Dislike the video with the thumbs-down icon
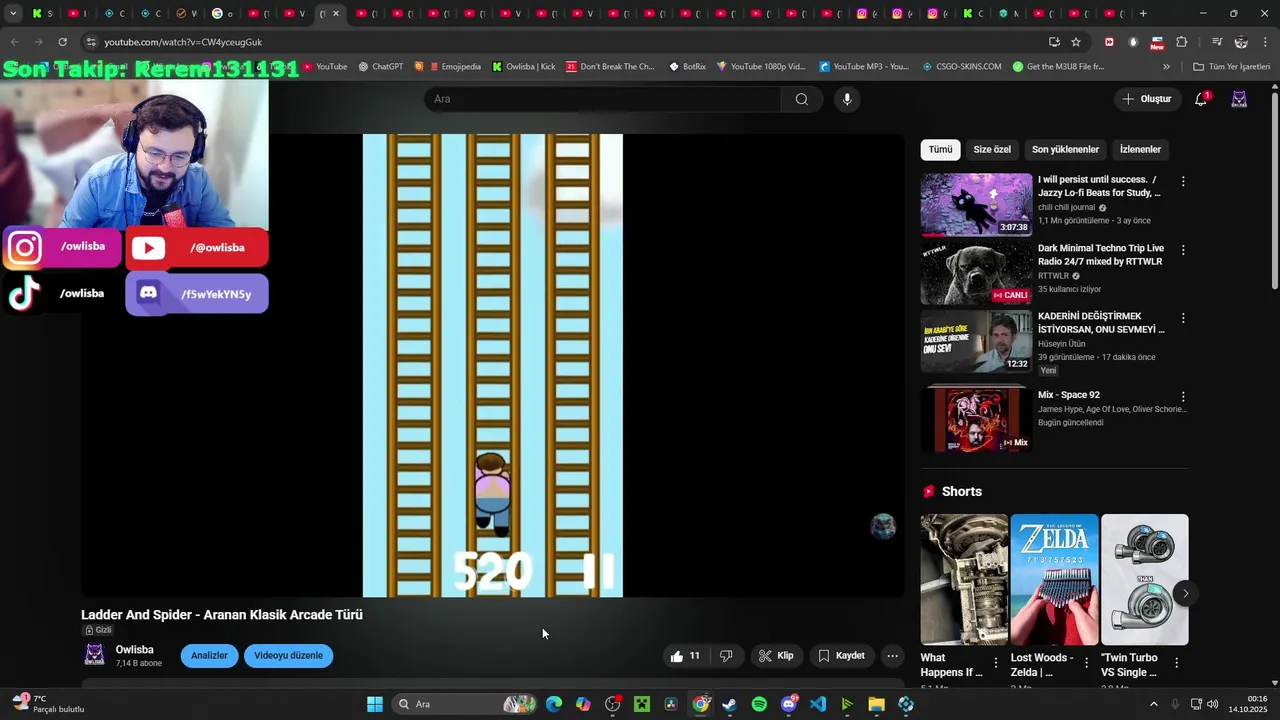The height and width of the screenshot is (720, 1280). pyautogui.click(x=726, y=656)
